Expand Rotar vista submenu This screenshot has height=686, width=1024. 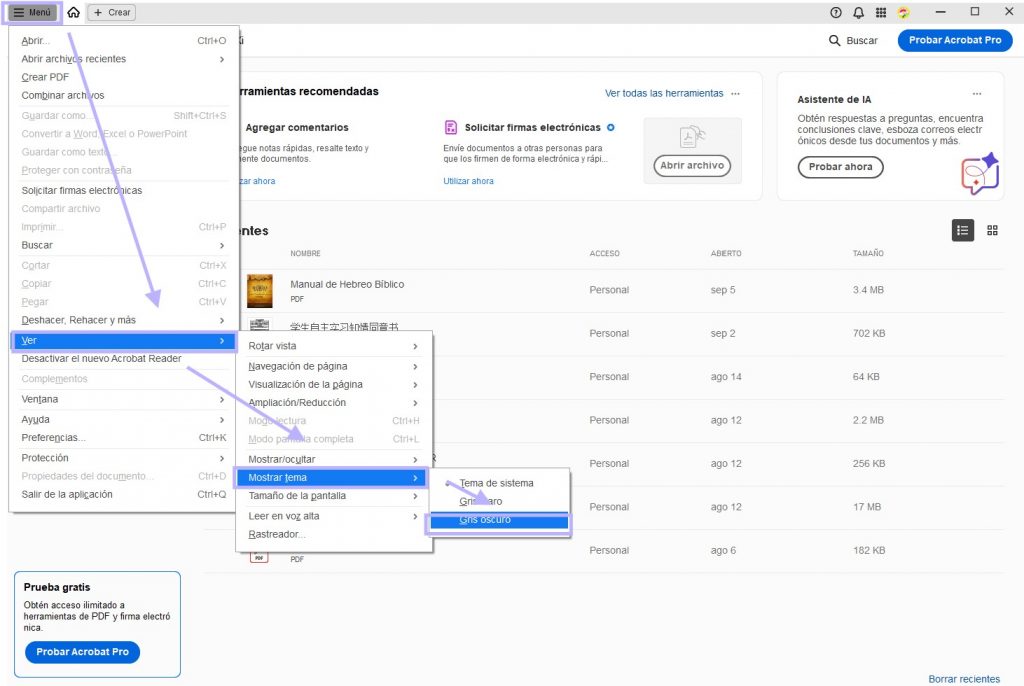tap(333, 346)
